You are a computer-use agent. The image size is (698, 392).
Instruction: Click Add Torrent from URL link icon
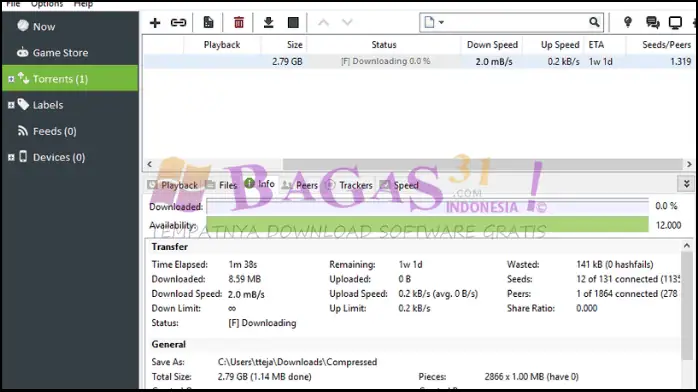coord(179,23)
